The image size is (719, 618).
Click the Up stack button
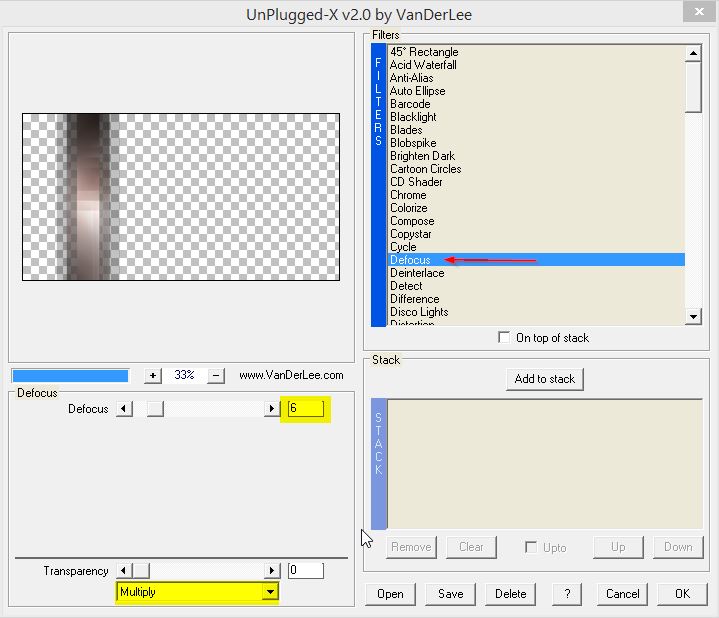[618, 547]
